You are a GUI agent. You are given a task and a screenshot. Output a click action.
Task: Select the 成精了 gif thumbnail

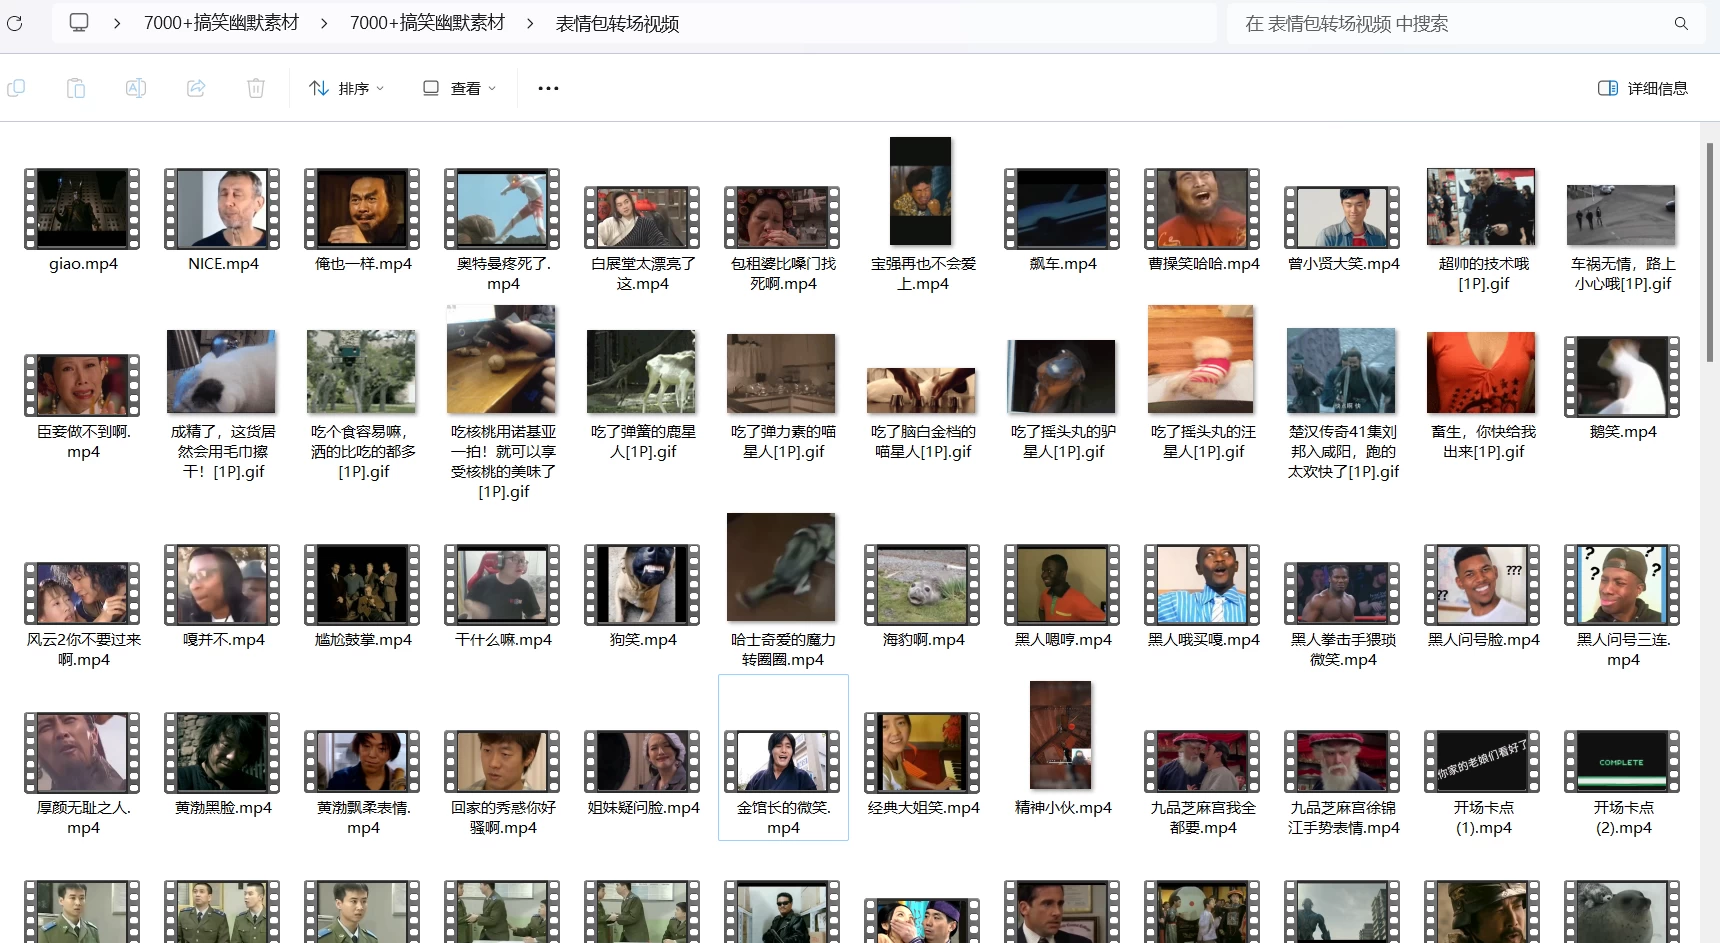(x=221, y=372)
